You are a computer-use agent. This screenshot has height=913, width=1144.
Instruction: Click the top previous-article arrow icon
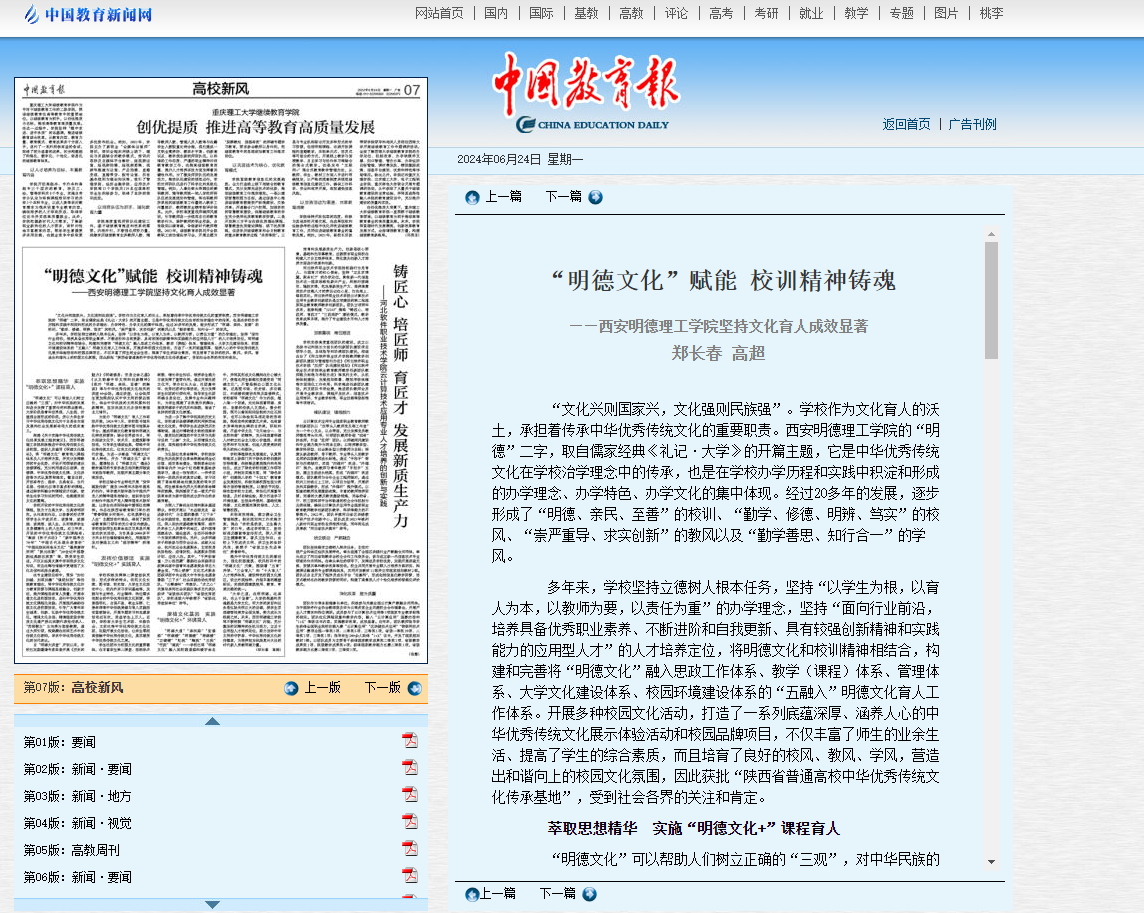pos(472,197)
